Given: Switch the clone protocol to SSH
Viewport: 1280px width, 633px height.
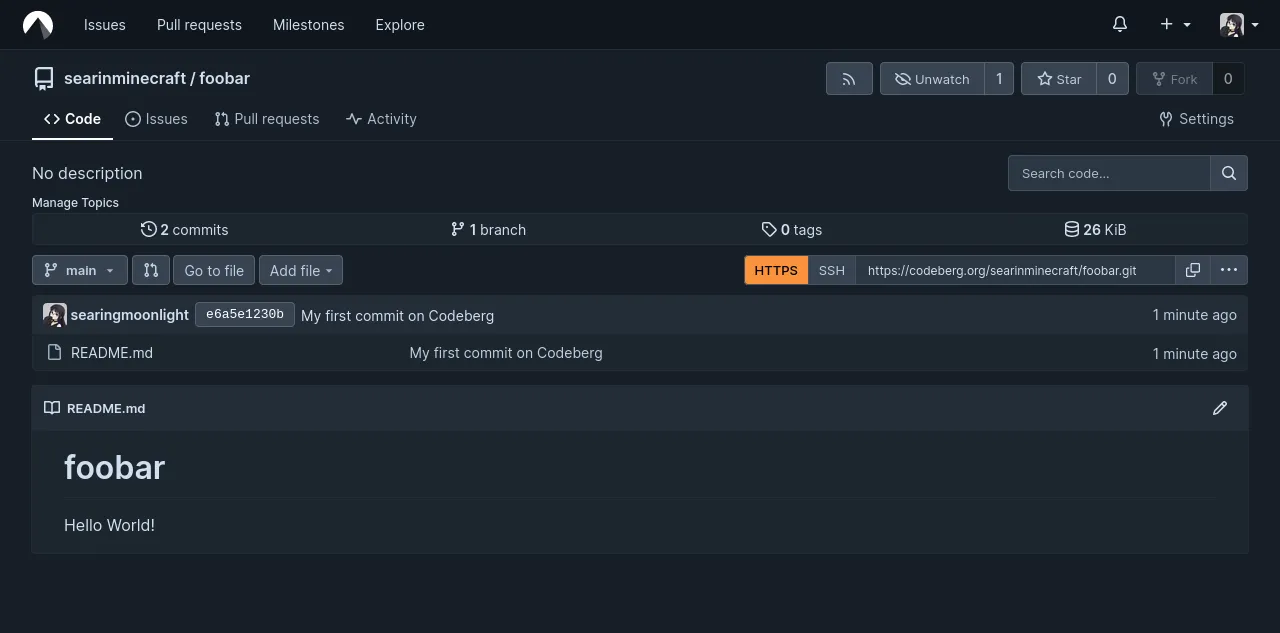Looking at the screenshot, I should (x=831, y=270).
